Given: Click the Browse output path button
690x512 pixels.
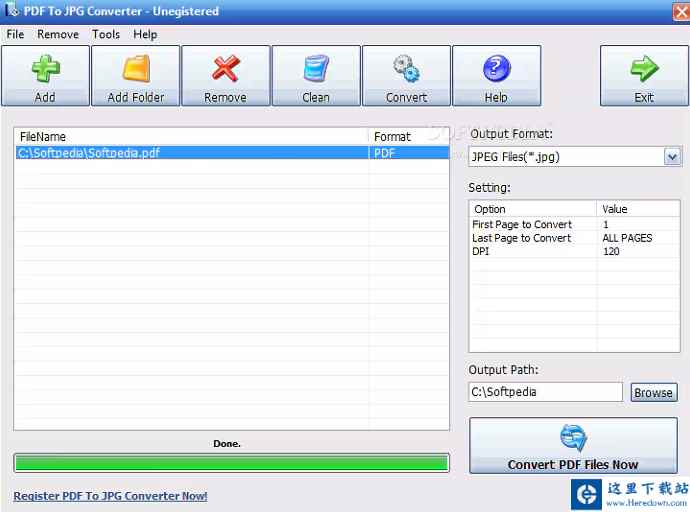Looking at the screenshot, I should pyautogui.click(x=653, y=392).
